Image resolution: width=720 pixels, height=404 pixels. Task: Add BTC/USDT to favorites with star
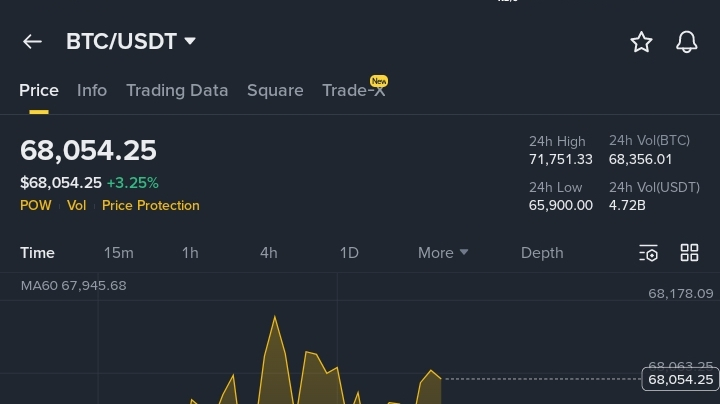641,41
